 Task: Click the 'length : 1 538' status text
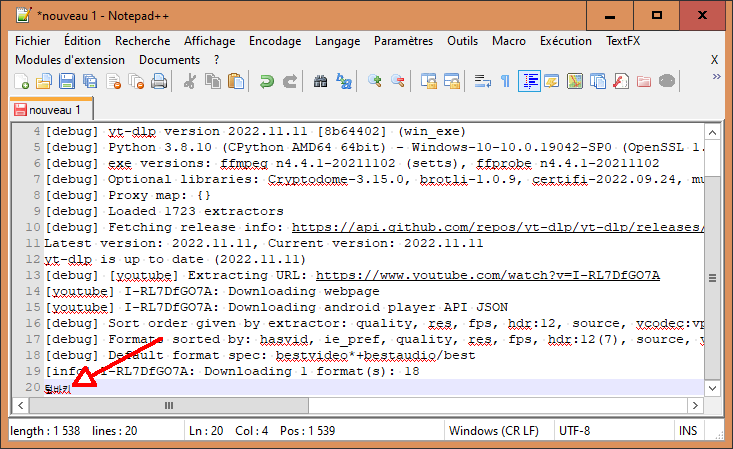click(45, 431)
